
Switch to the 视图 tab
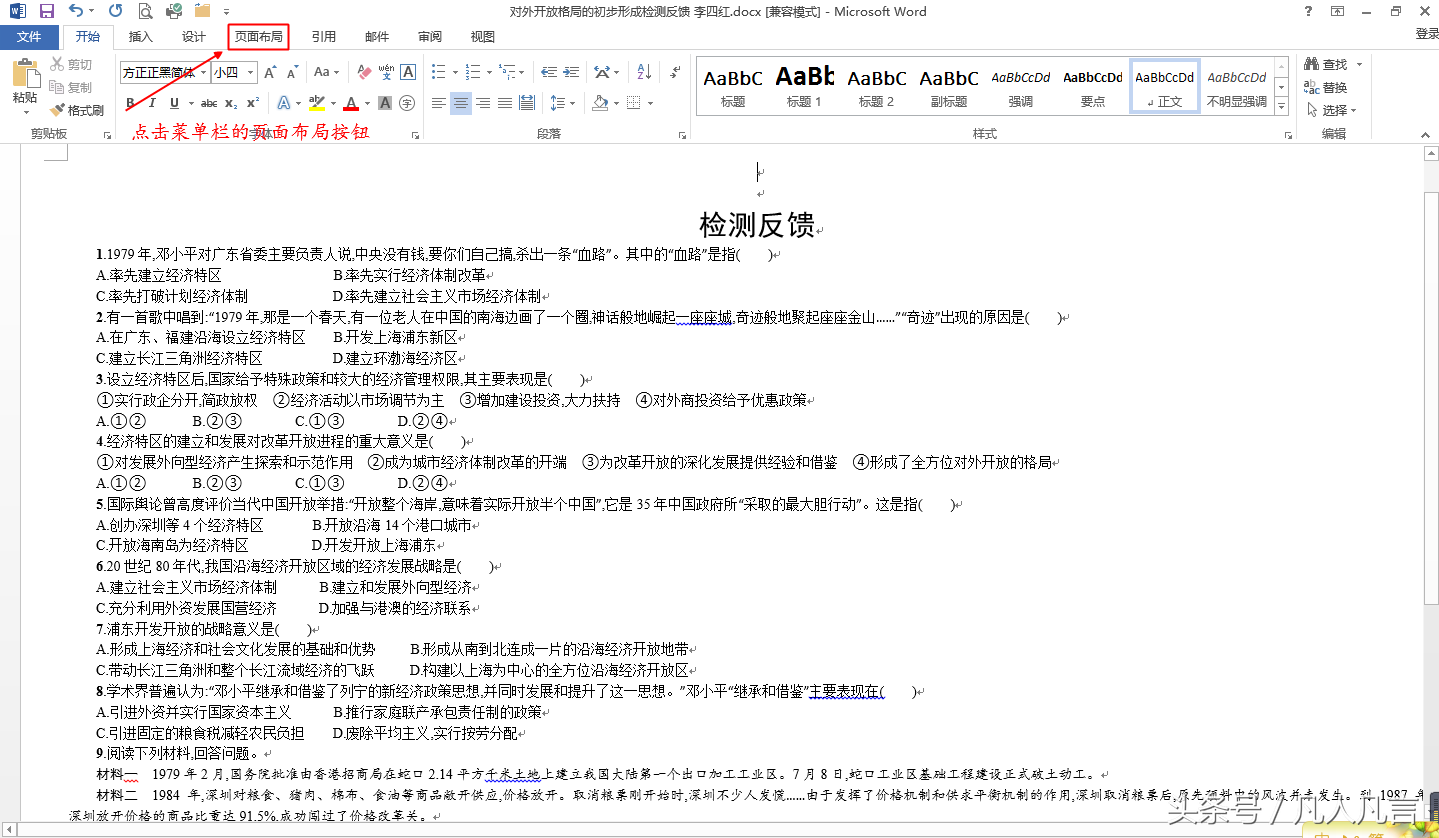(x=483, y=37)
